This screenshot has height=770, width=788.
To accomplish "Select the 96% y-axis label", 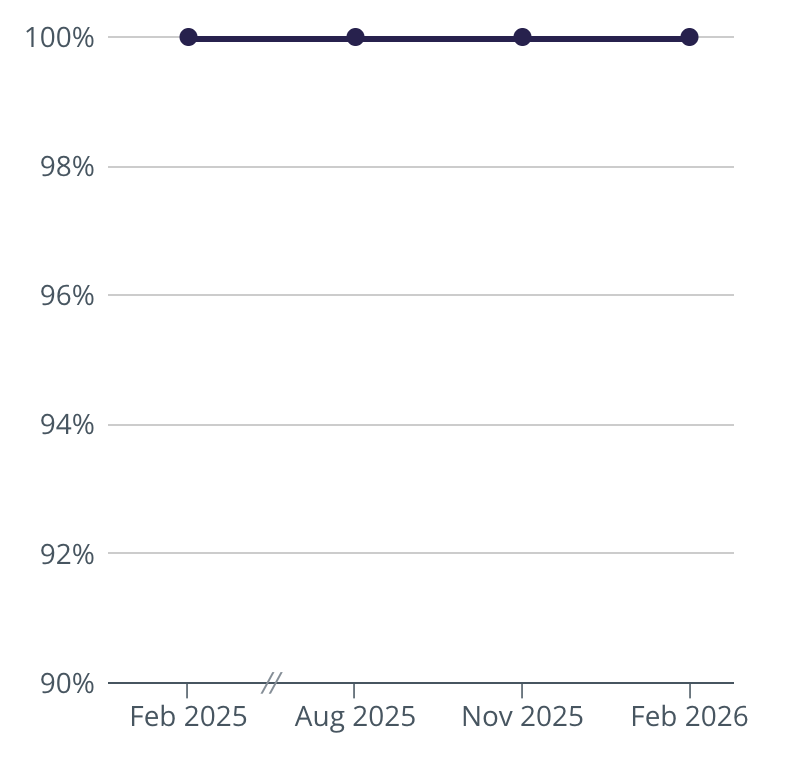I will point(67,296).
